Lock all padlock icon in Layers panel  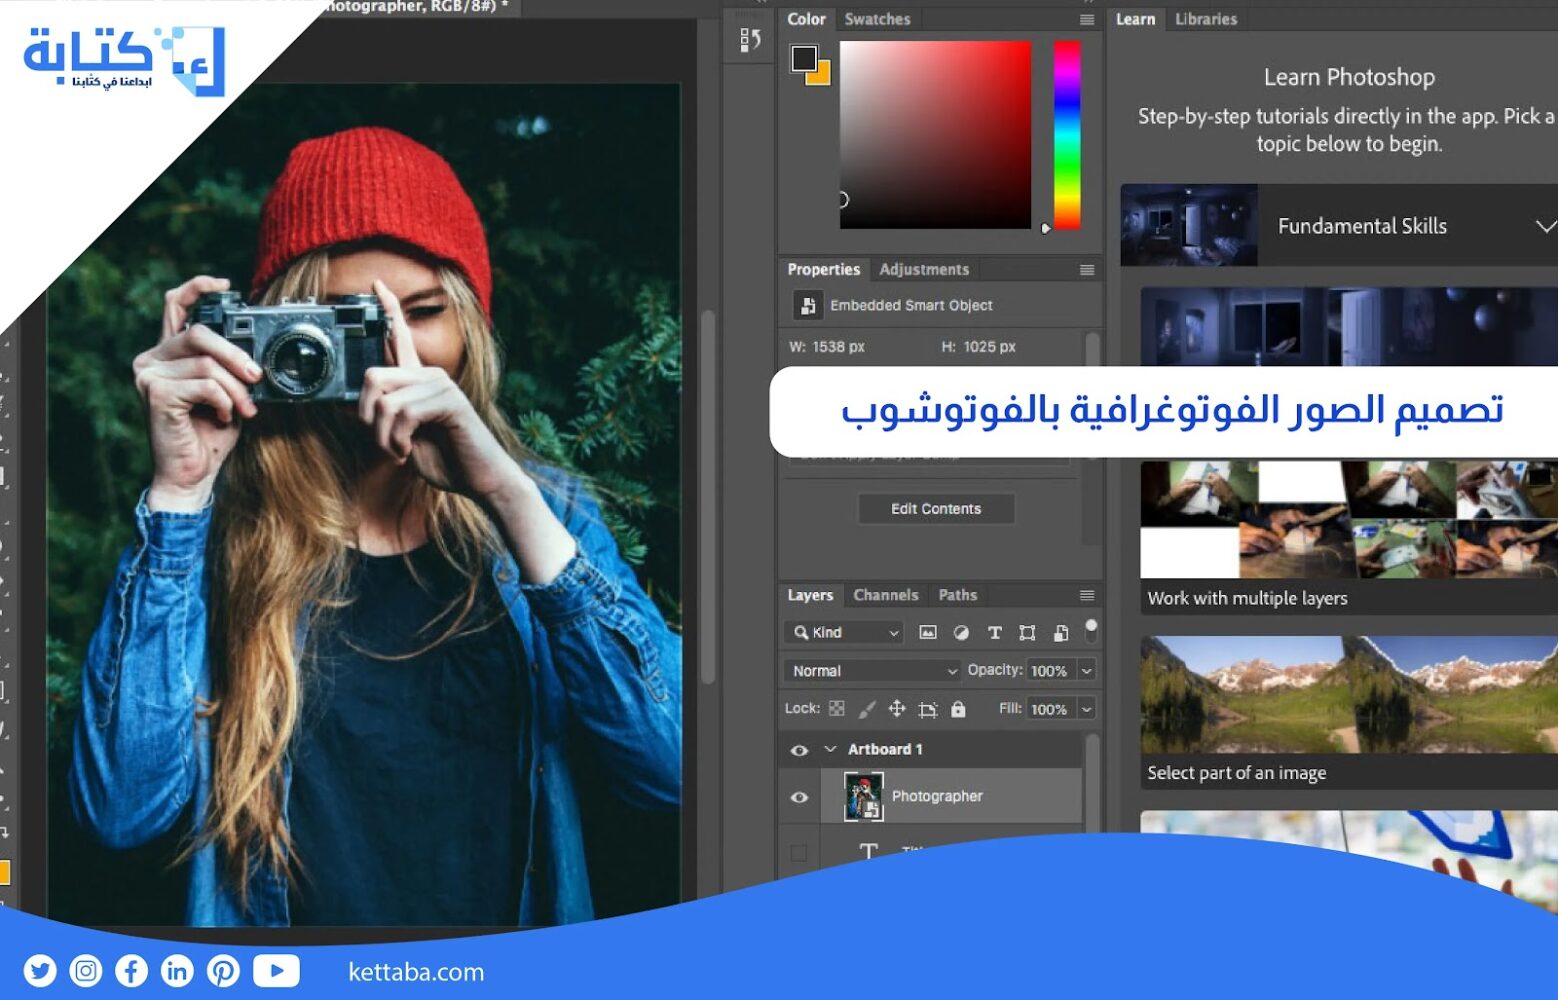(958, 709)
